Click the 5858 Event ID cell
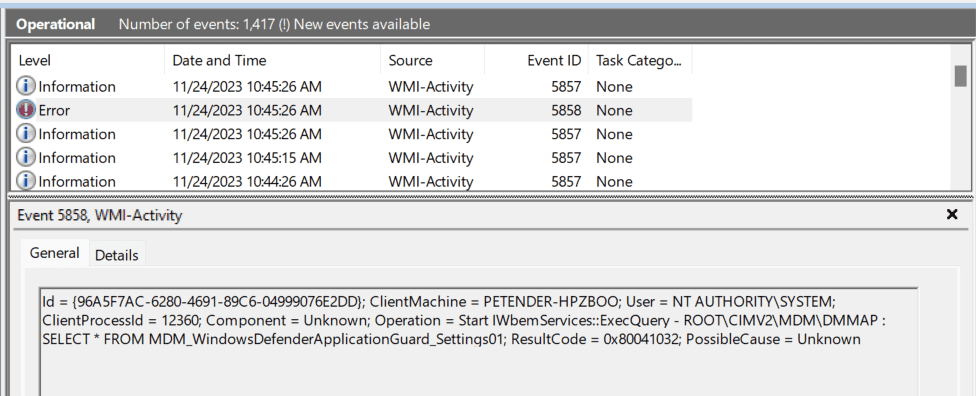 coord(566,110)
